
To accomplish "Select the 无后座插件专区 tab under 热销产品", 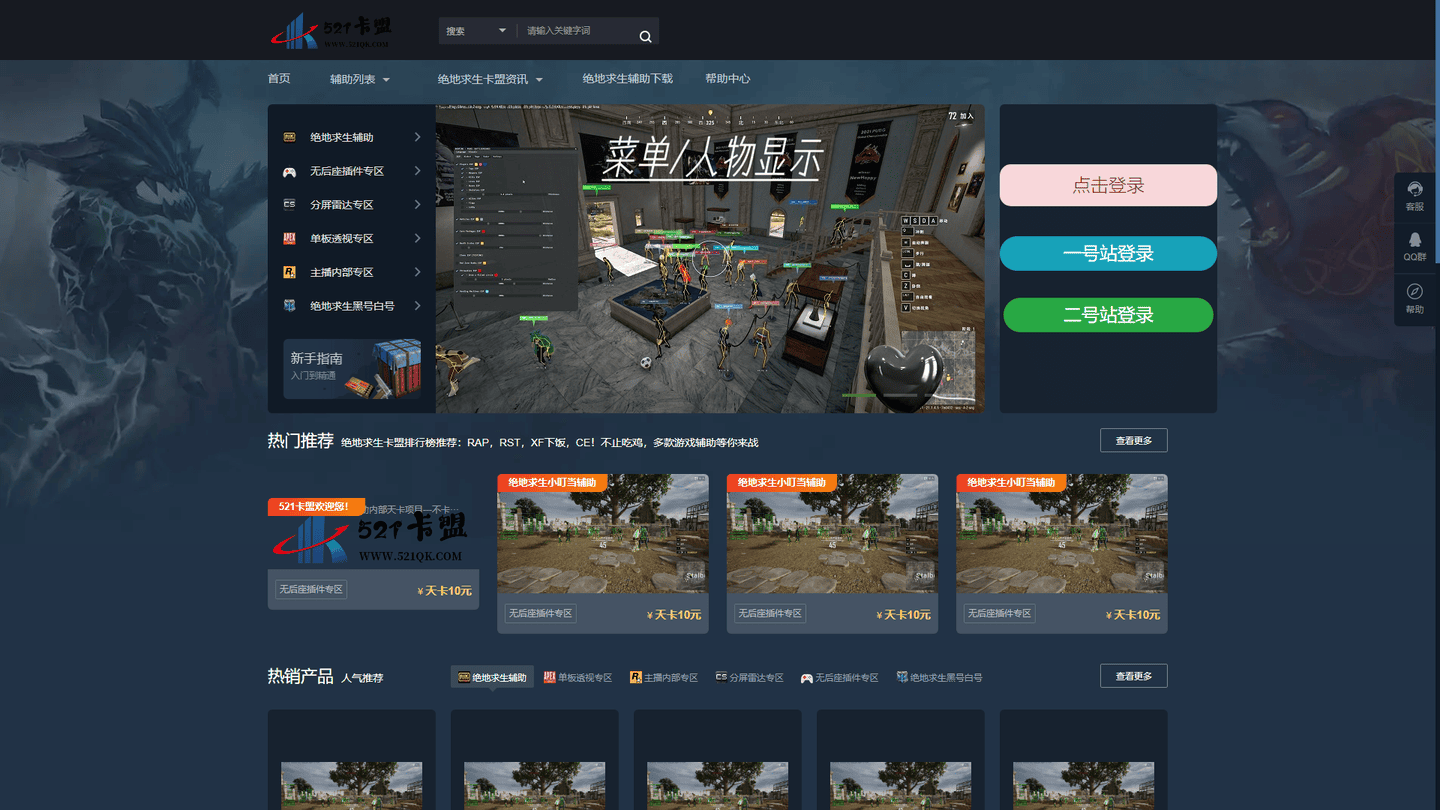I will pyautogui.click(x=840, y=677).
